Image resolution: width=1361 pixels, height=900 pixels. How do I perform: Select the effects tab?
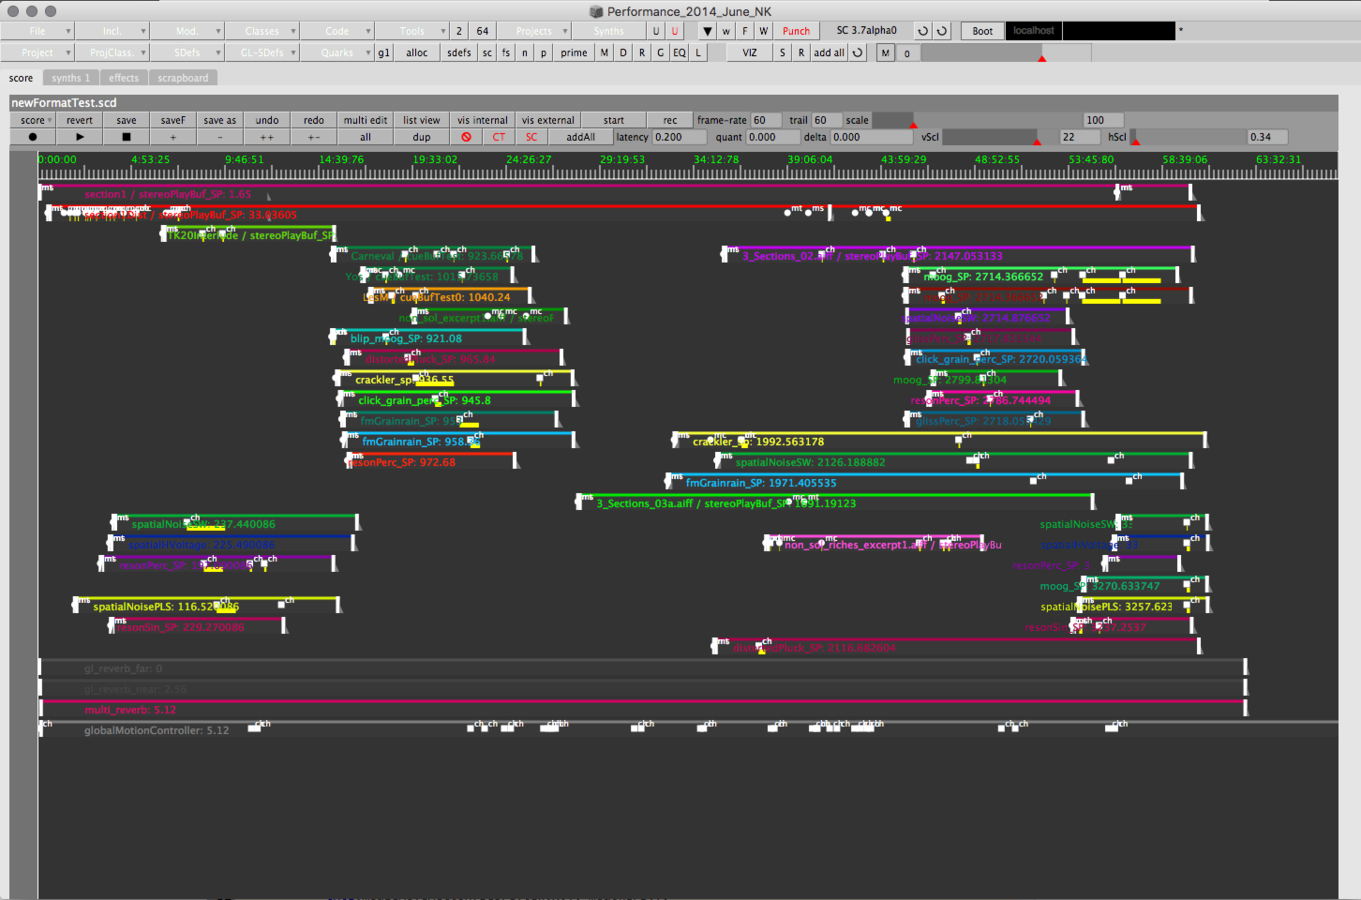pos(123,77)
